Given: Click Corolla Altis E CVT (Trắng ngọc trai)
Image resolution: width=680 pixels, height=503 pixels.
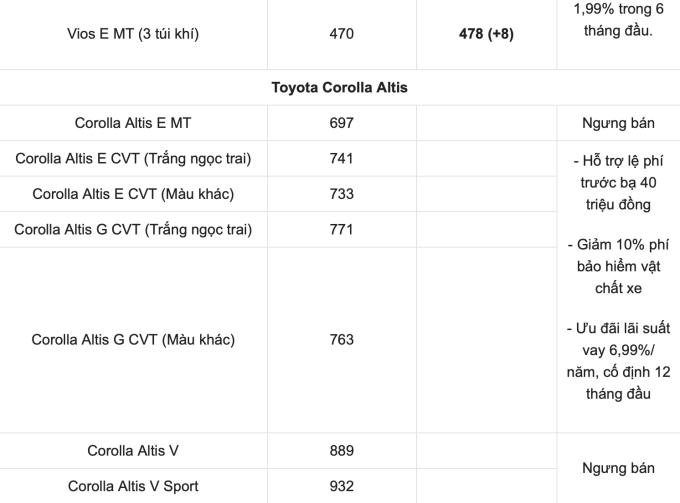Looking at the screenshot, I should point(133,158).
